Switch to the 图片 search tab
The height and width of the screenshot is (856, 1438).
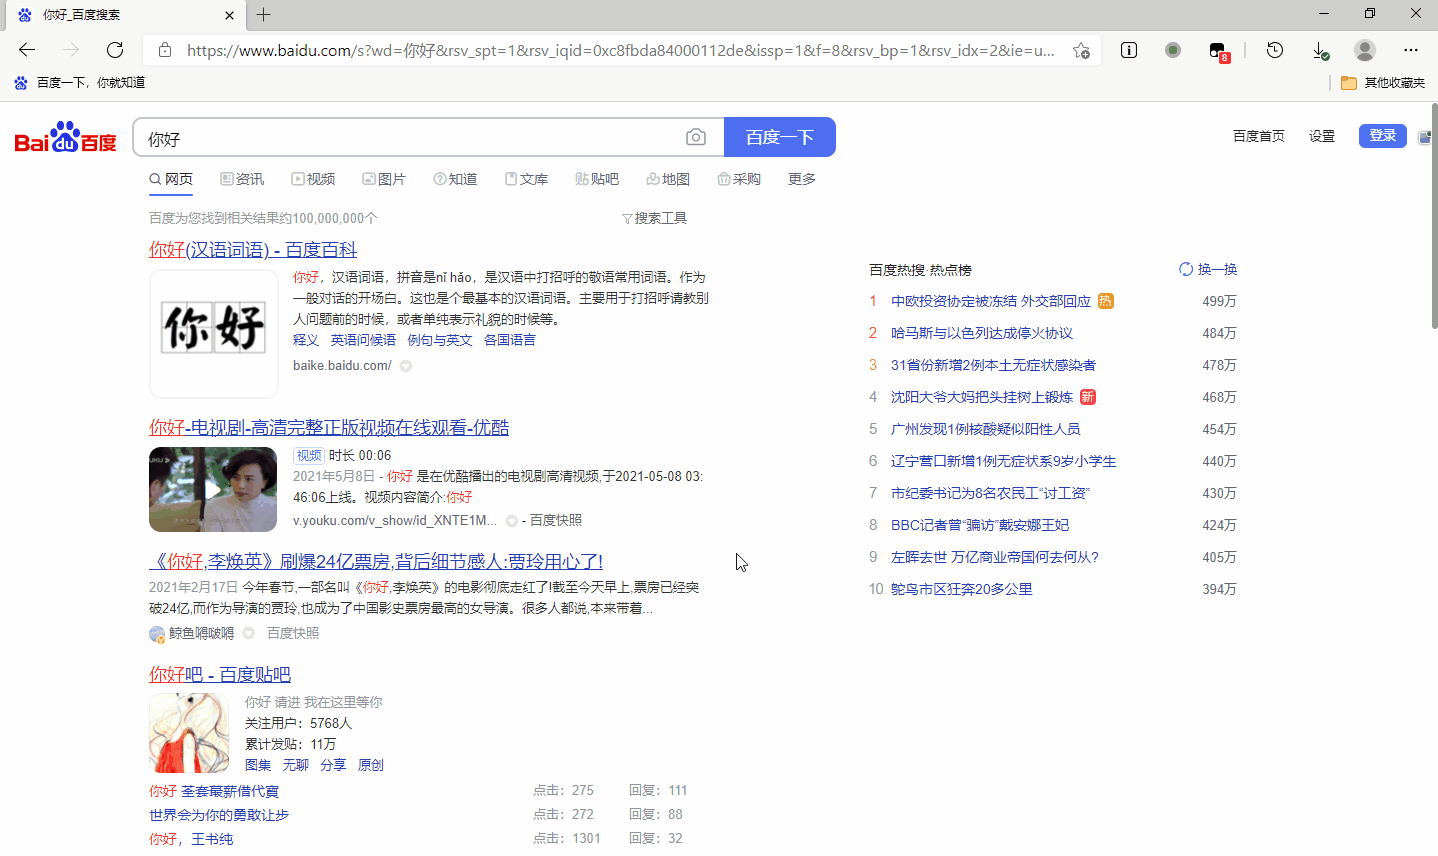(384, 179)
